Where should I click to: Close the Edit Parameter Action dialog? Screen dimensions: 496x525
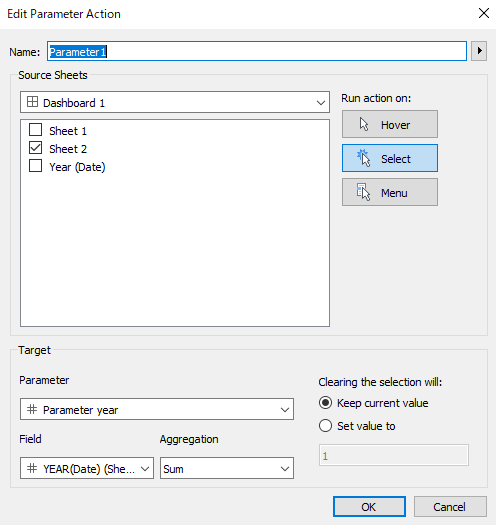click(484, 13)
